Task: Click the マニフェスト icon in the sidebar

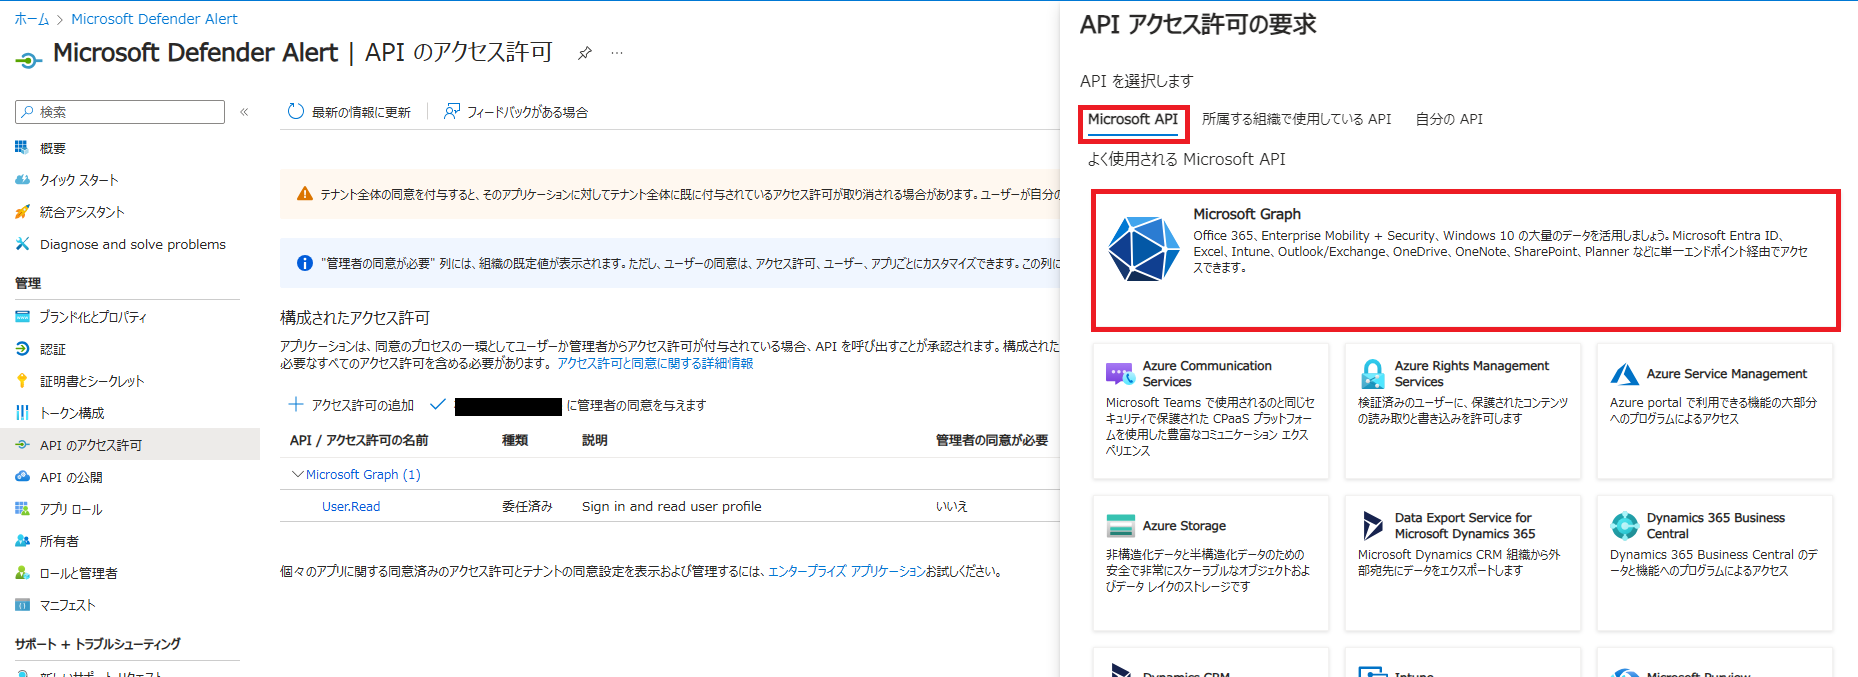Action: pyautogui.click(x=22, y=605)
